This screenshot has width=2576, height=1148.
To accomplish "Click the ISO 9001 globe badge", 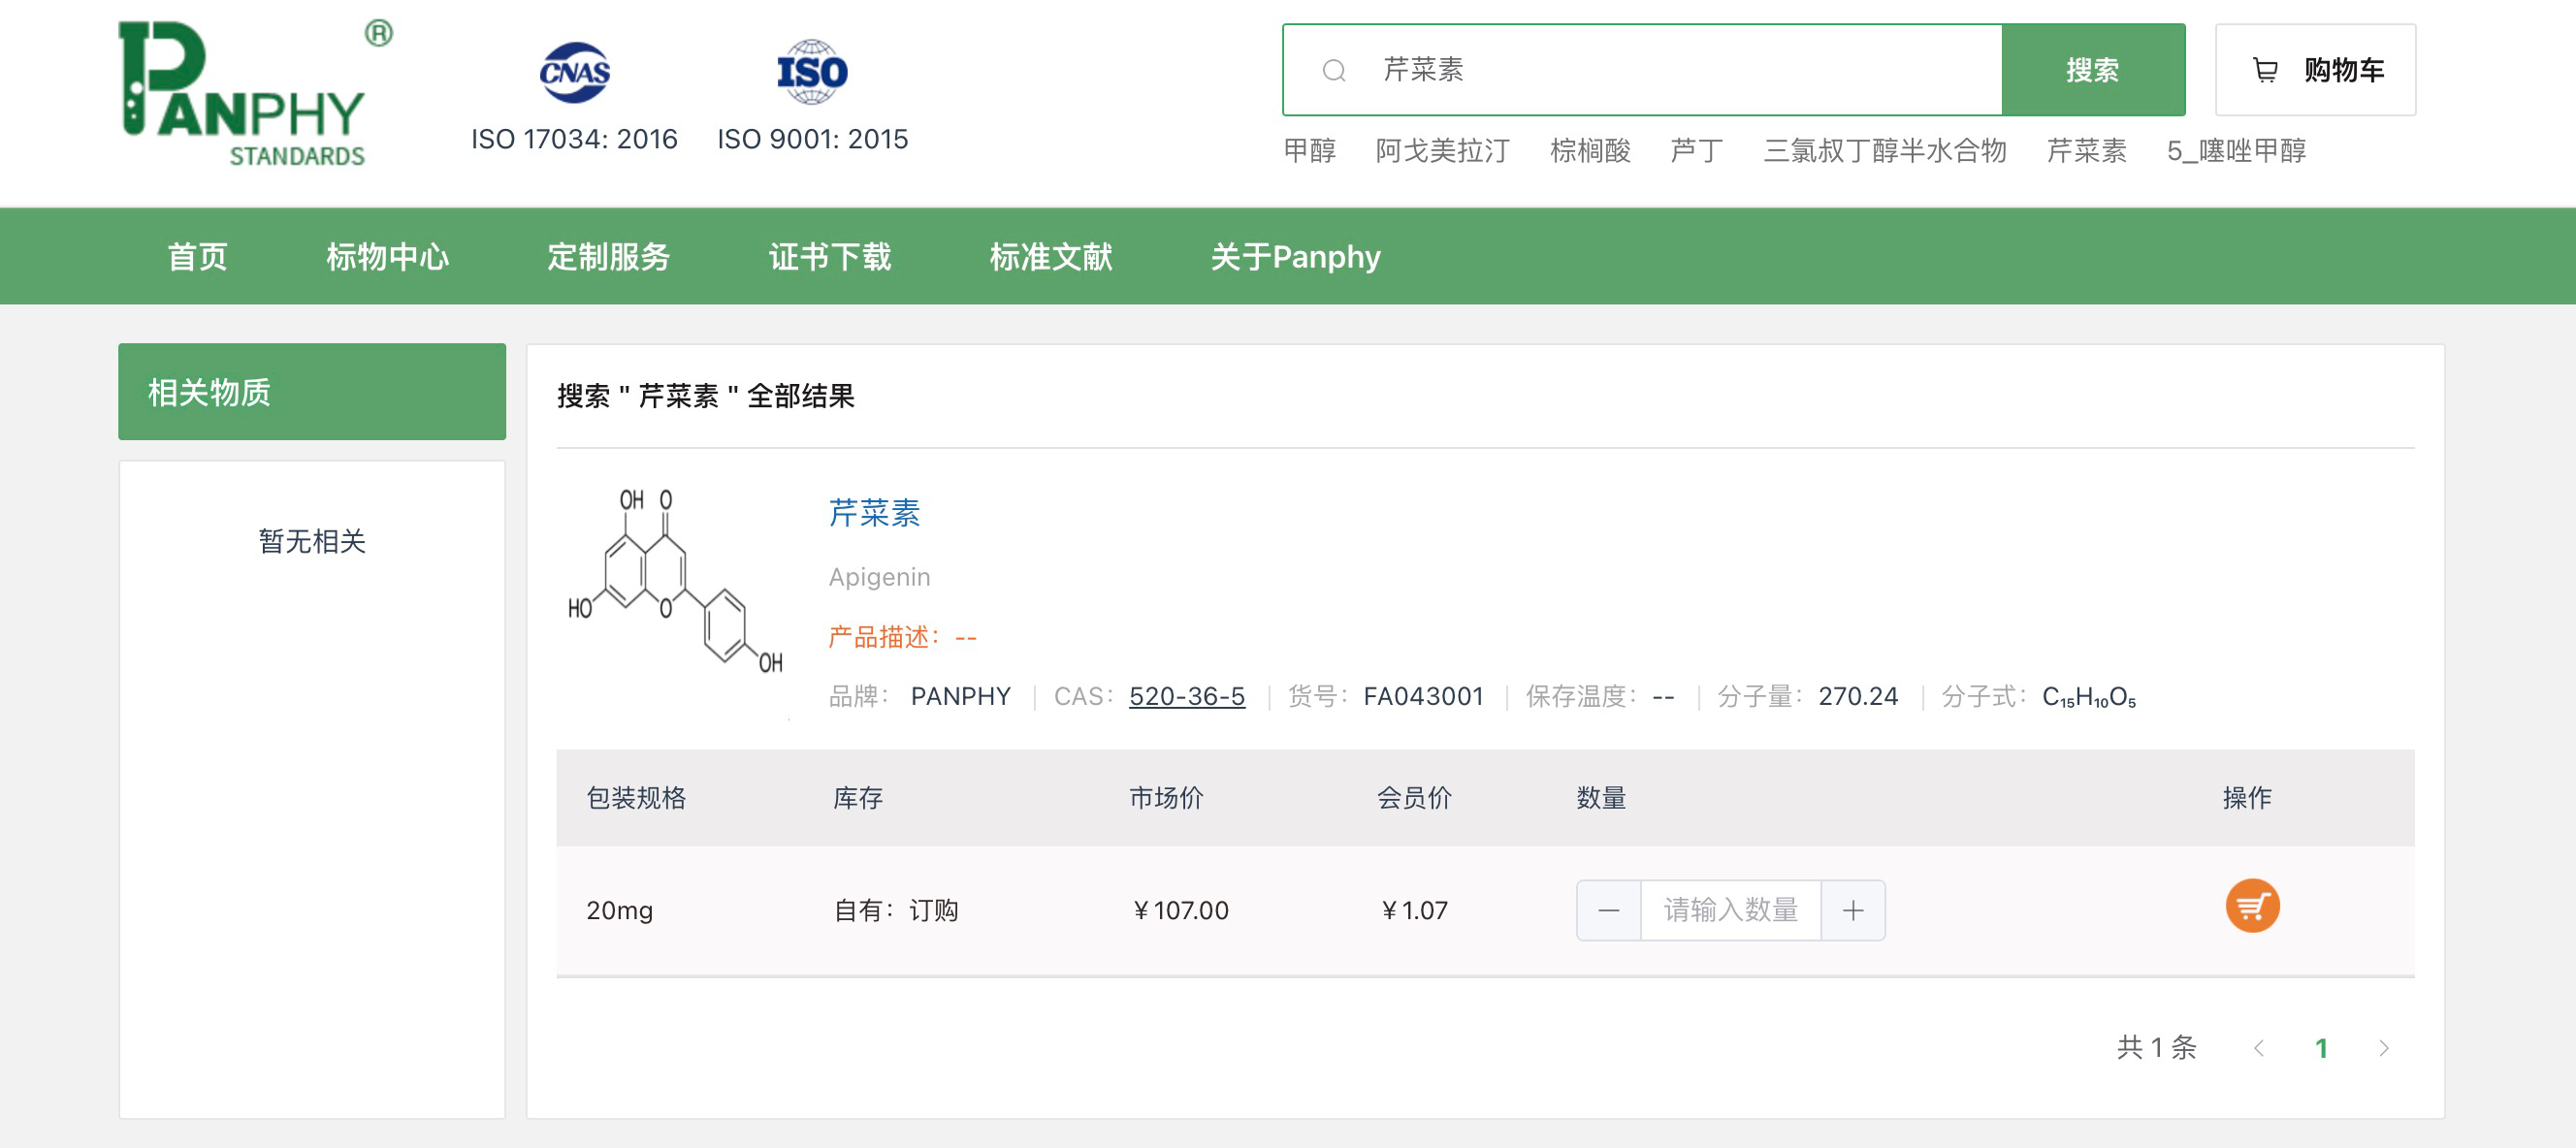I will click(x=812, y=72).
